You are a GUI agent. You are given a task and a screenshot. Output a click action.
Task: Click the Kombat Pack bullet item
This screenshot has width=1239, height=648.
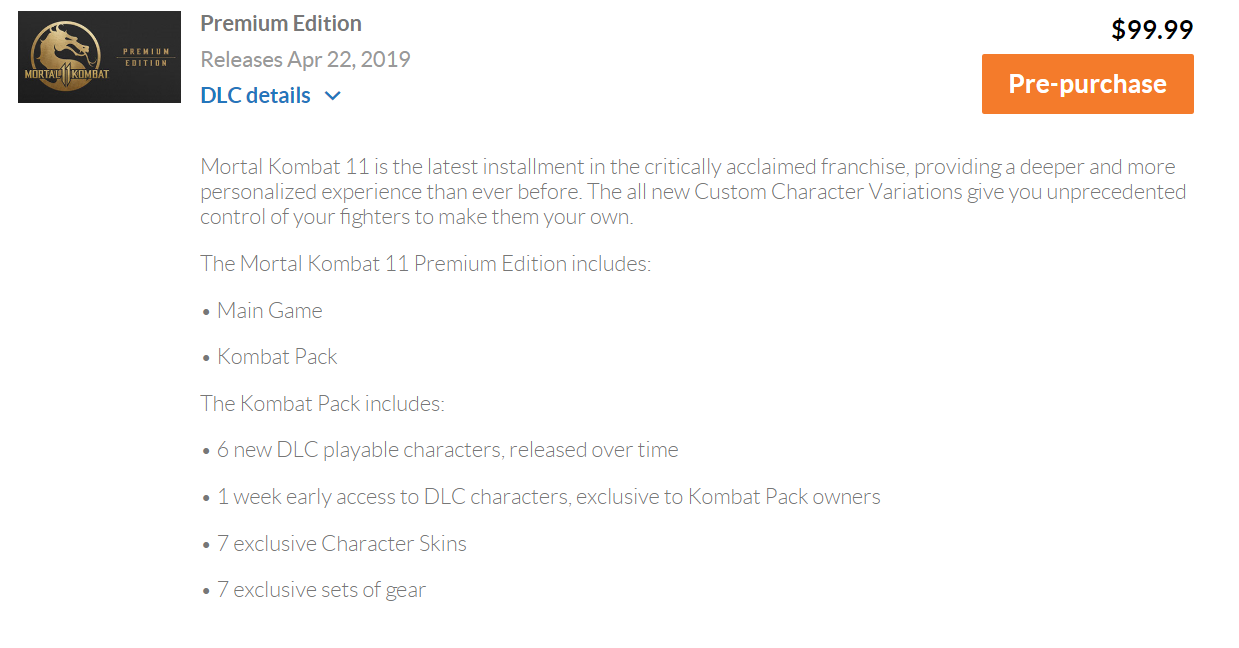pyautogui.click(x=276, y=356)
